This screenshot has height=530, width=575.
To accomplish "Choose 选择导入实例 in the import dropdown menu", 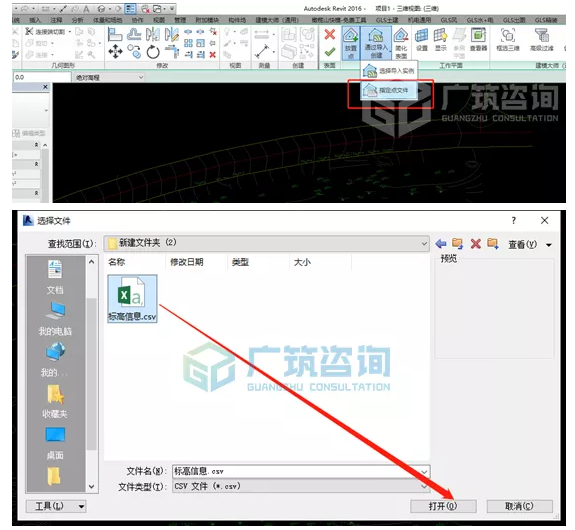I will (389, 70).
